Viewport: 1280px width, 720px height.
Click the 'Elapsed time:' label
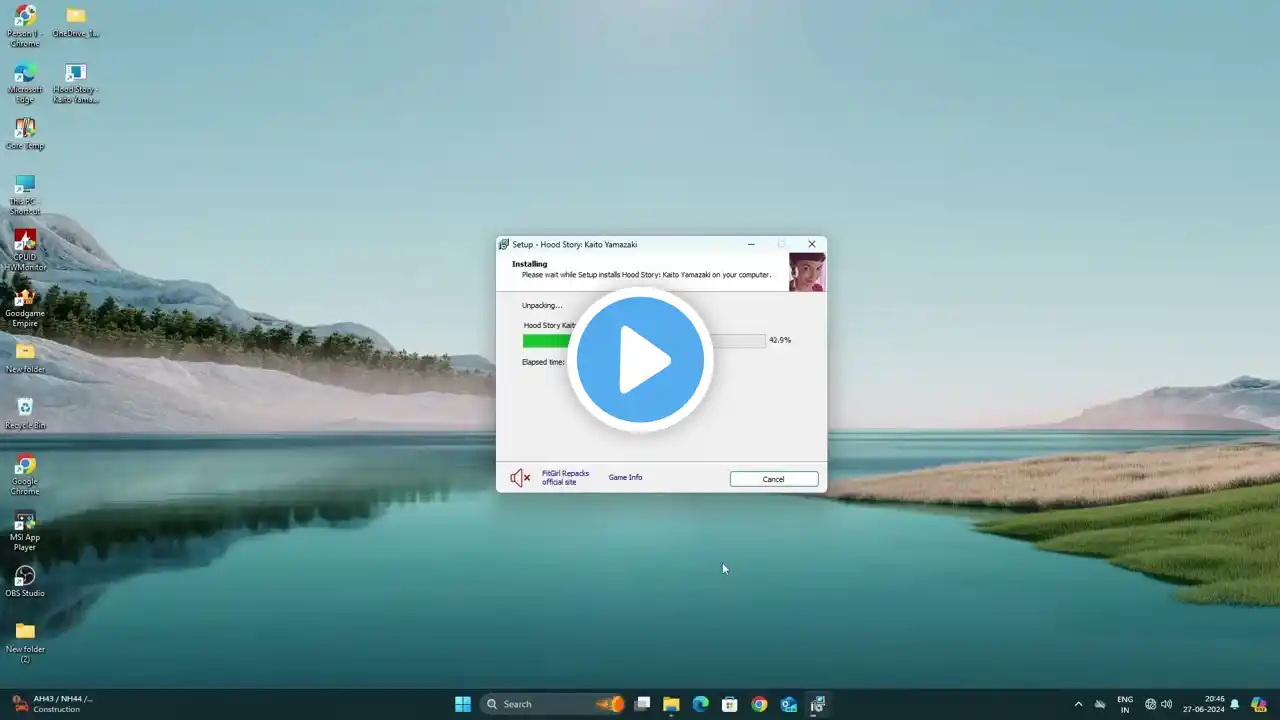pyautogui.click(x=543, y=362)
